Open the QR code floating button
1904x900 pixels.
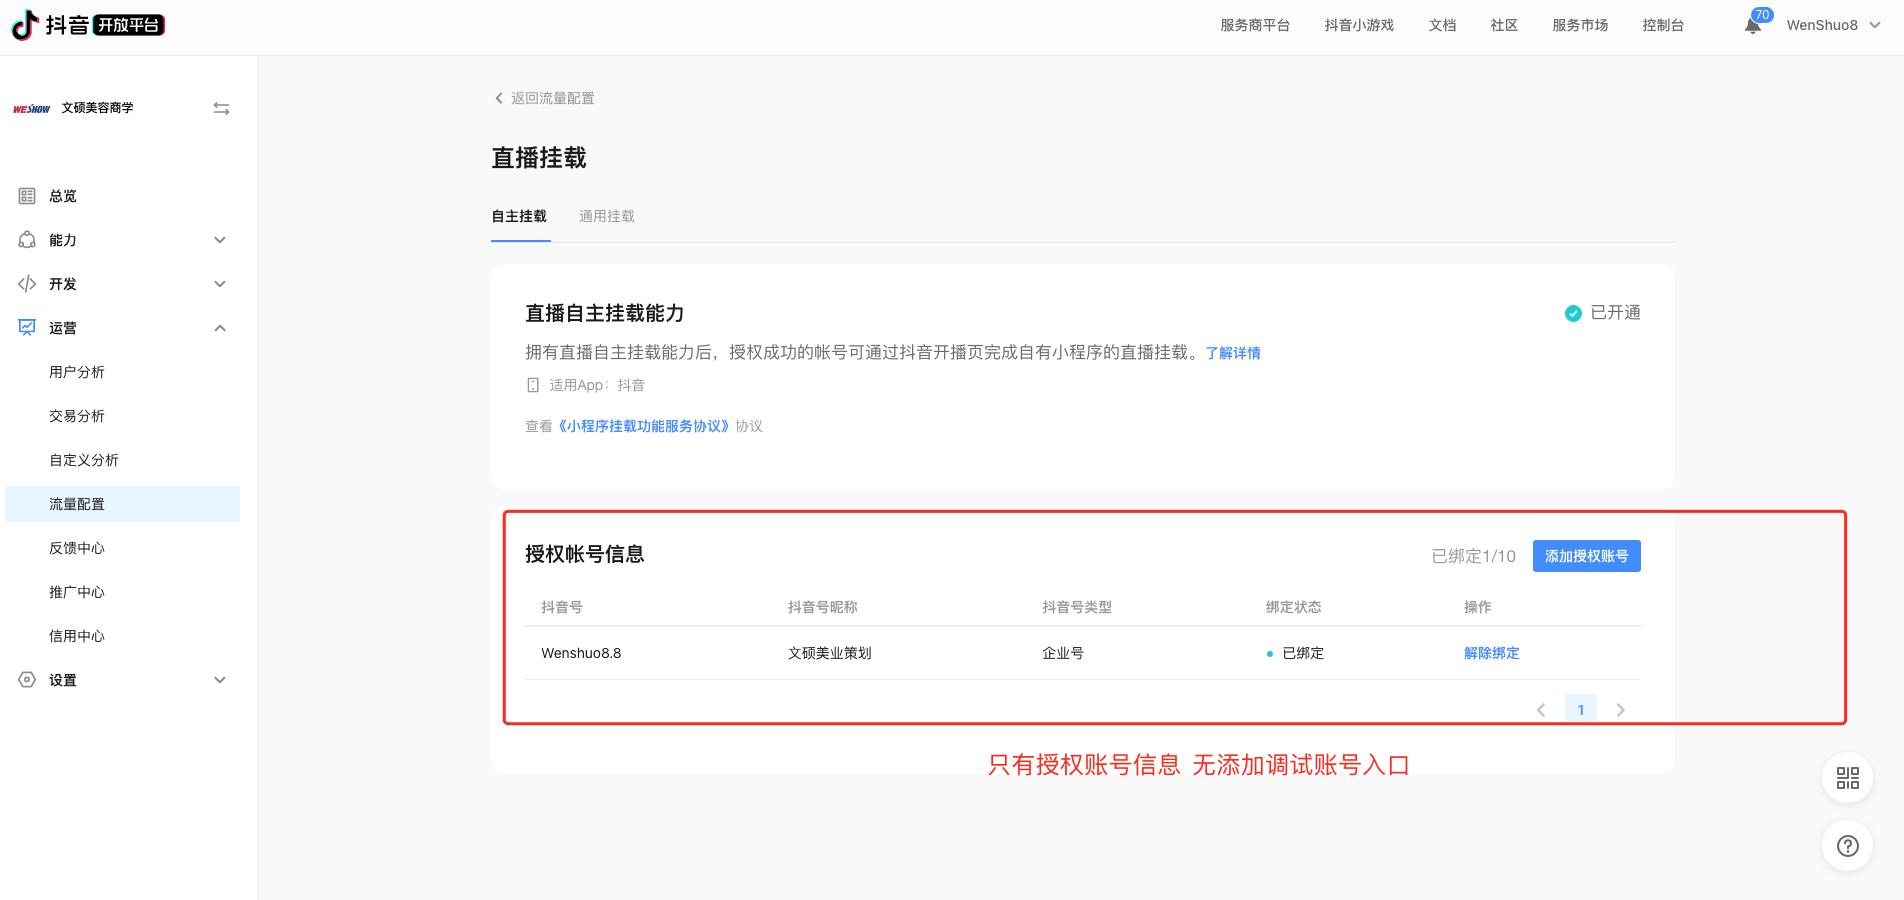[x=1847, y=778]
